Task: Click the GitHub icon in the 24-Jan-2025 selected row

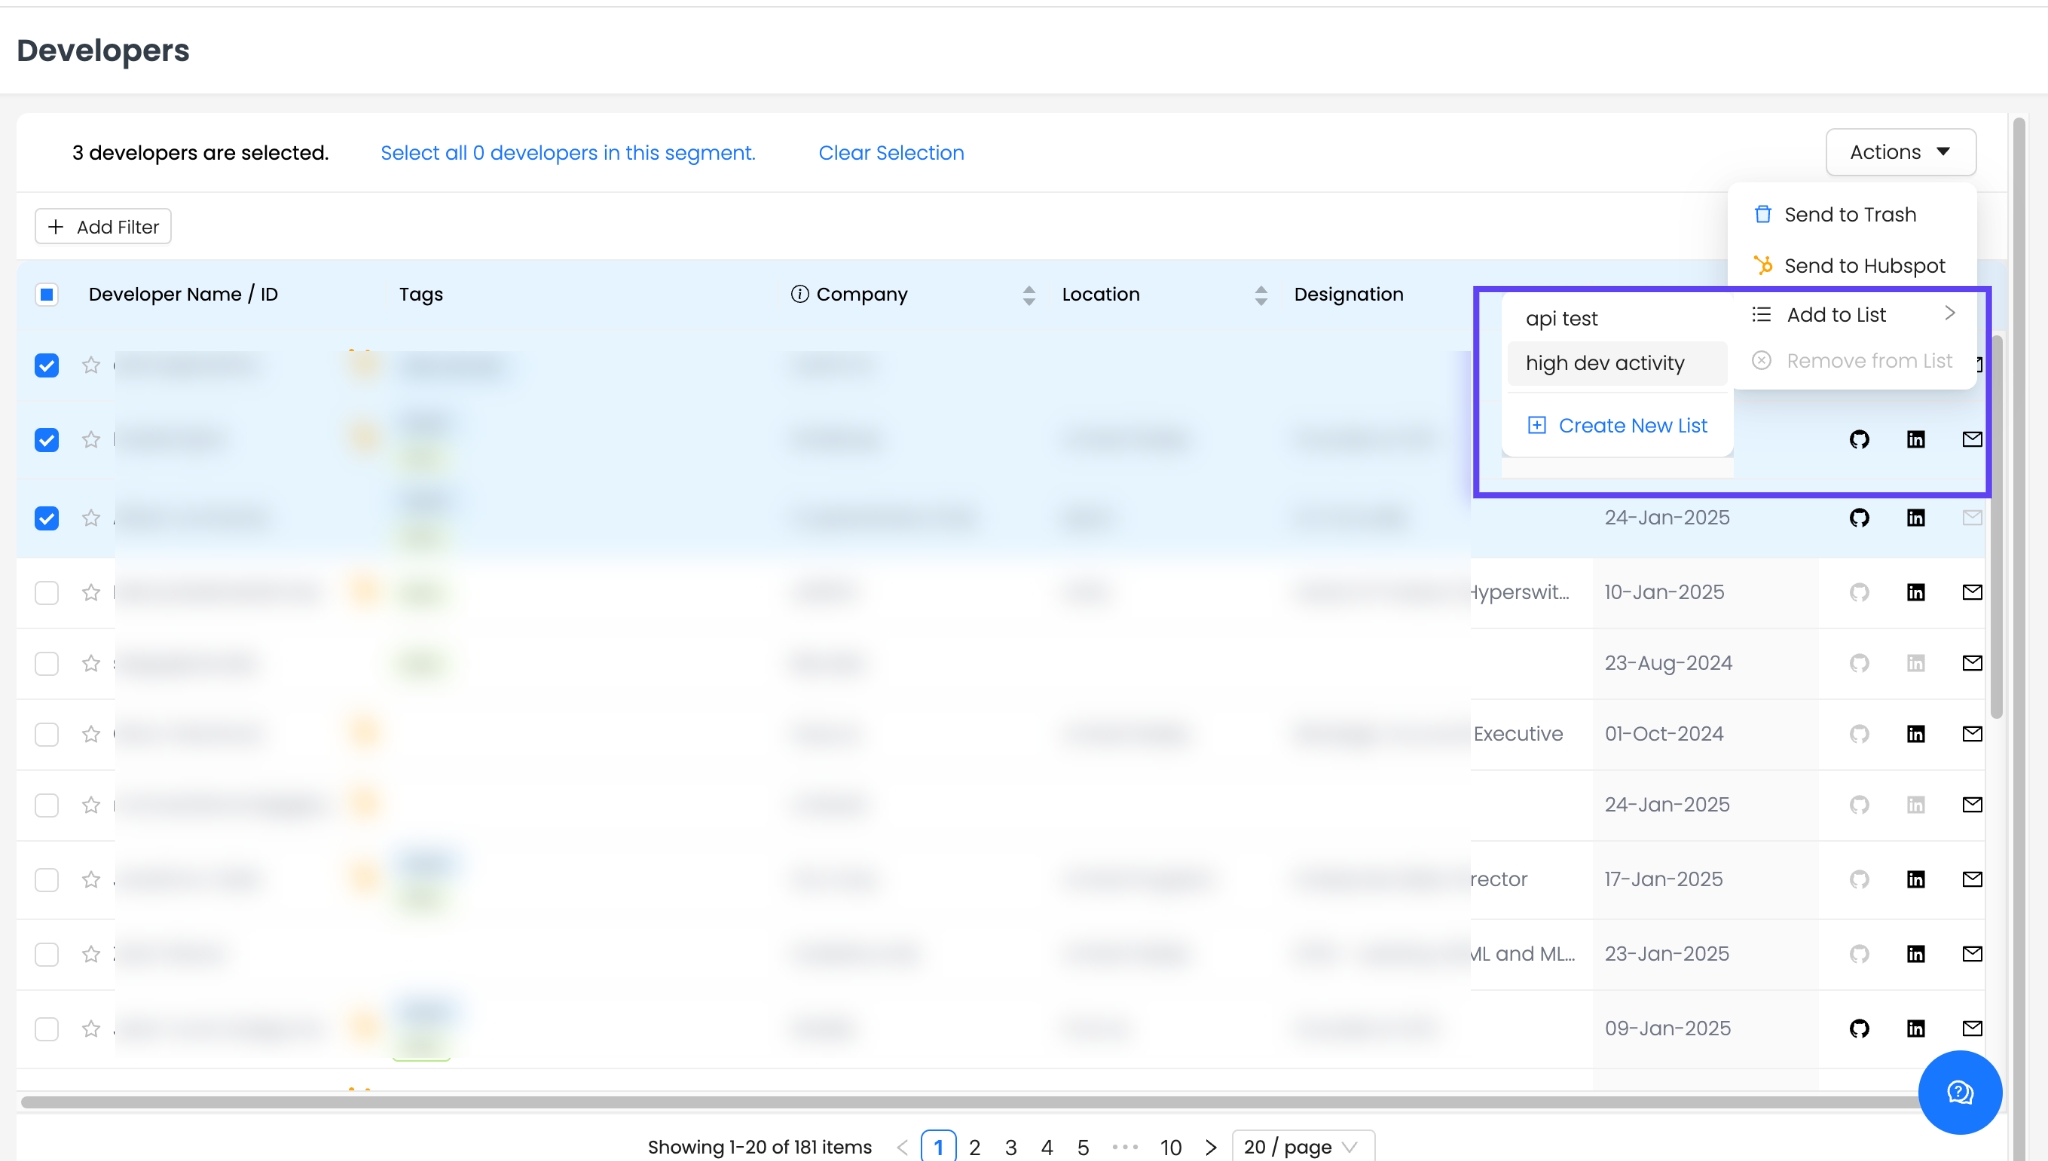Action: pyautogui.click(x=1859, y=518)
